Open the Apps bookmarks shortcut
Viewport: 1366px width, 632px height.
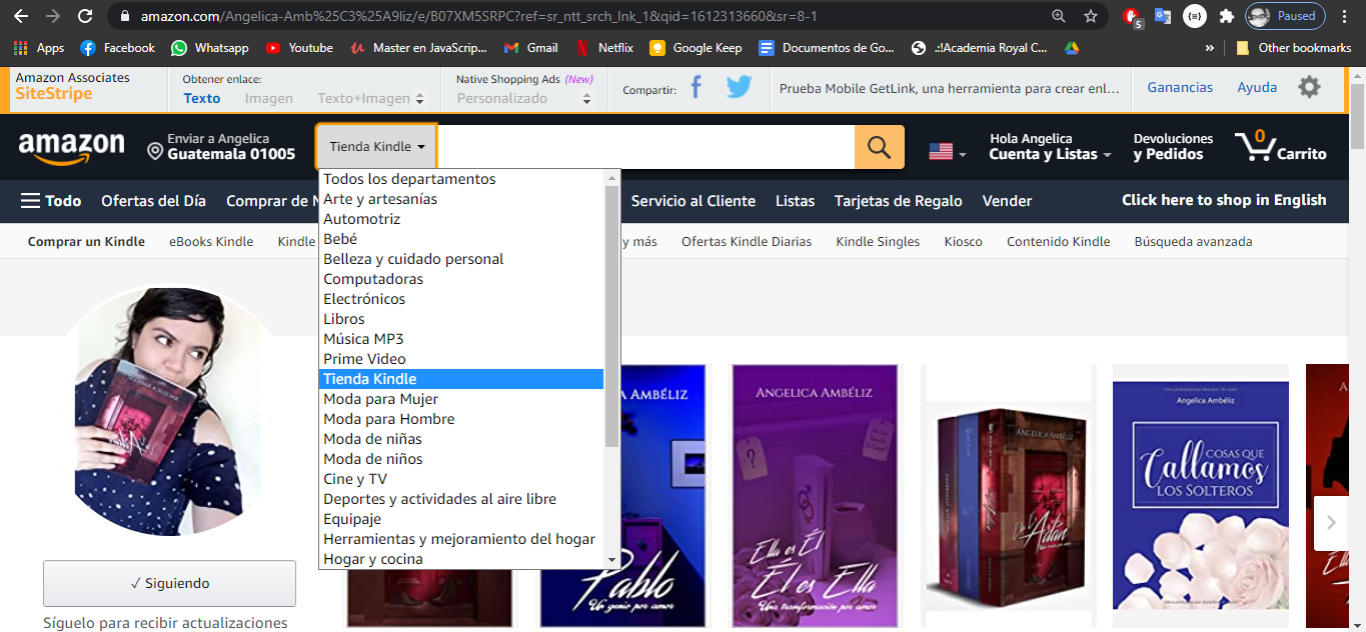[39, 48]
